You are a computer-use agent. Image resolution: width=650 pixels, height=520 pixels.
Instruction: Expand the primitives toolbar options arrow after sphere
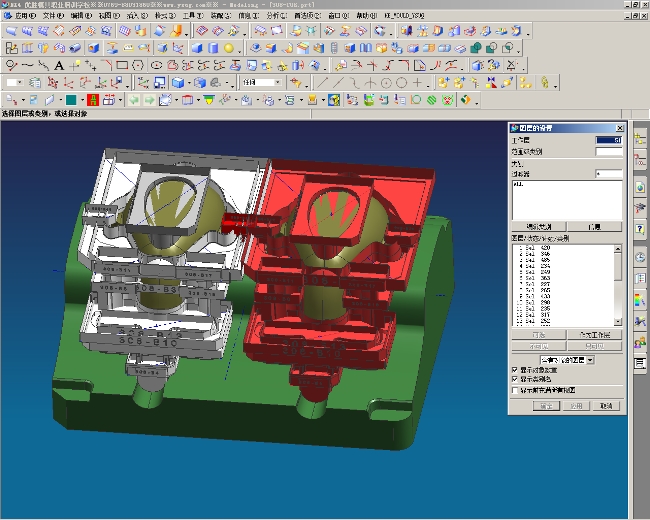click(240, 51)
